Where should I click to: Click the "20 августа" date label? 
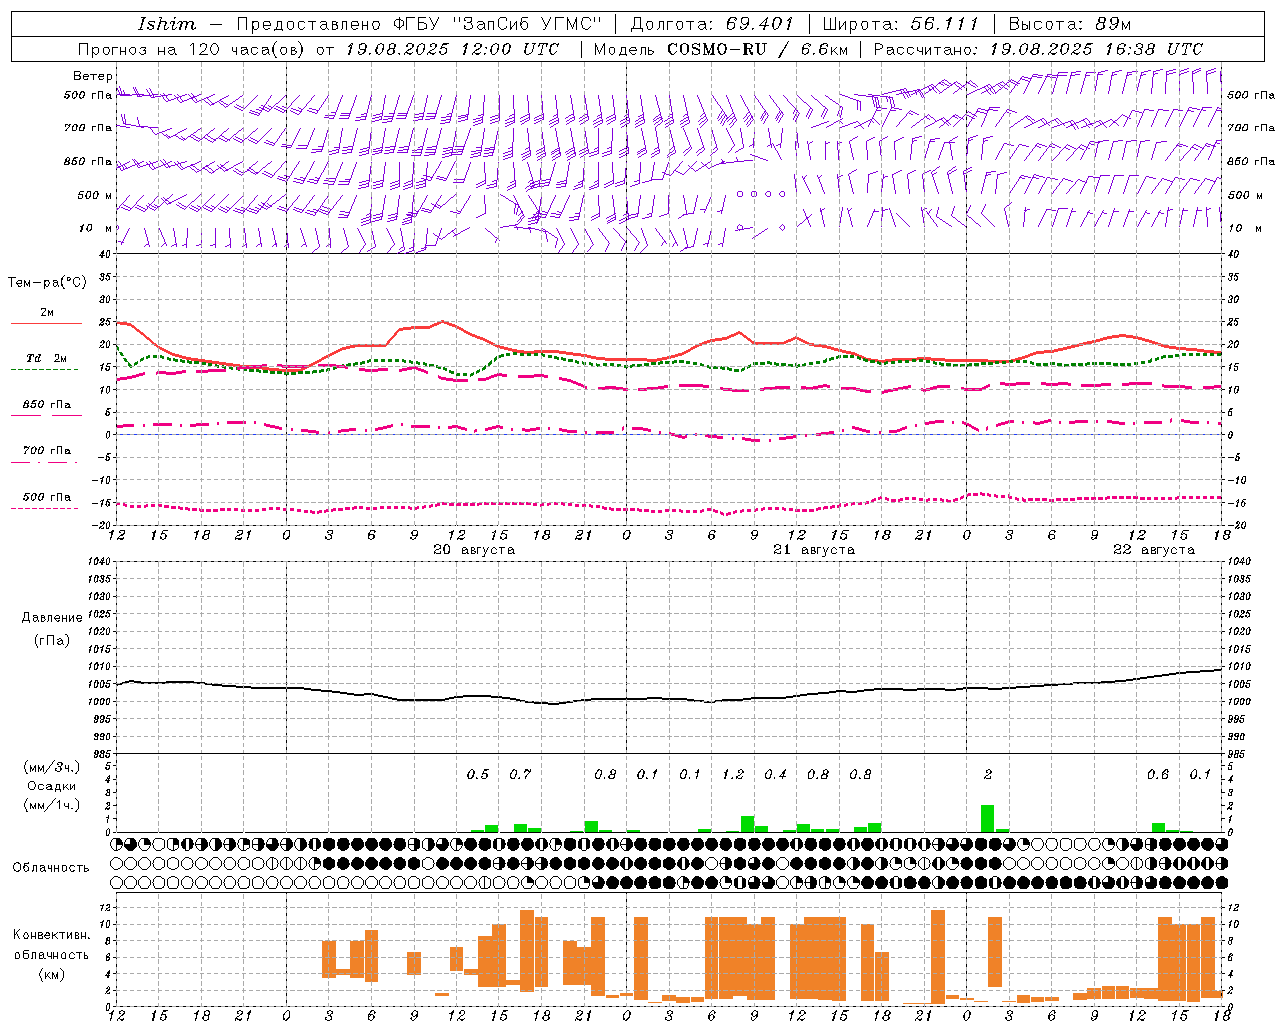click(474, 550)
